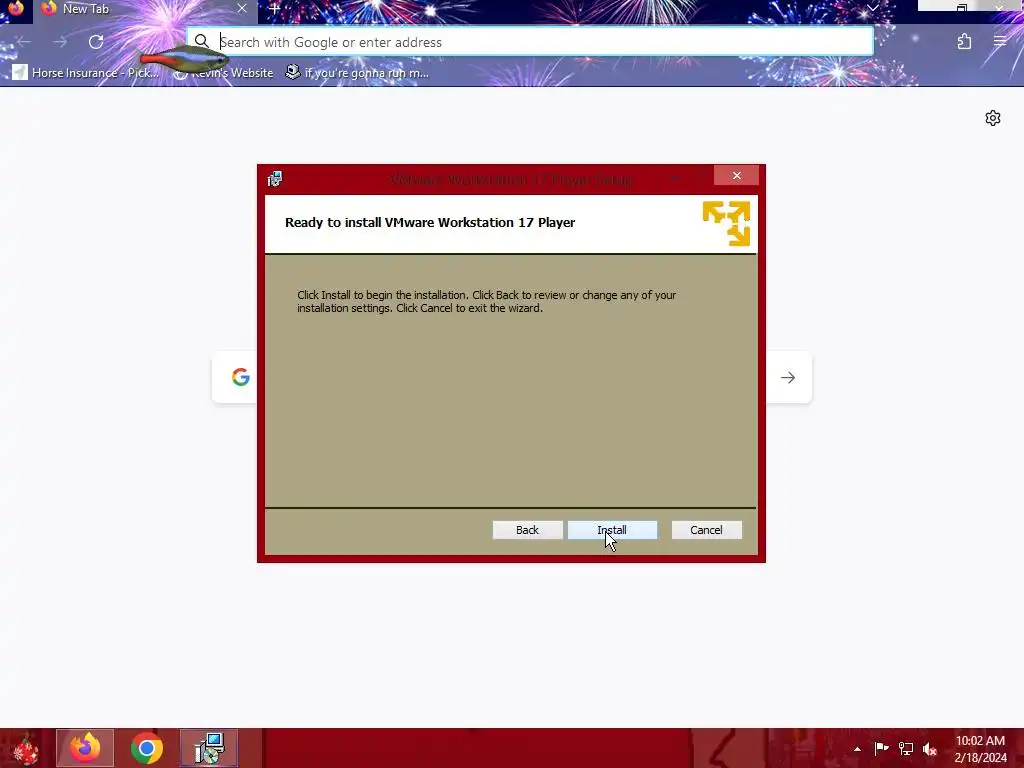This screenshot has width=1024, height=768.
Task: Show hidden system tray icons
Action: (857, 749)
